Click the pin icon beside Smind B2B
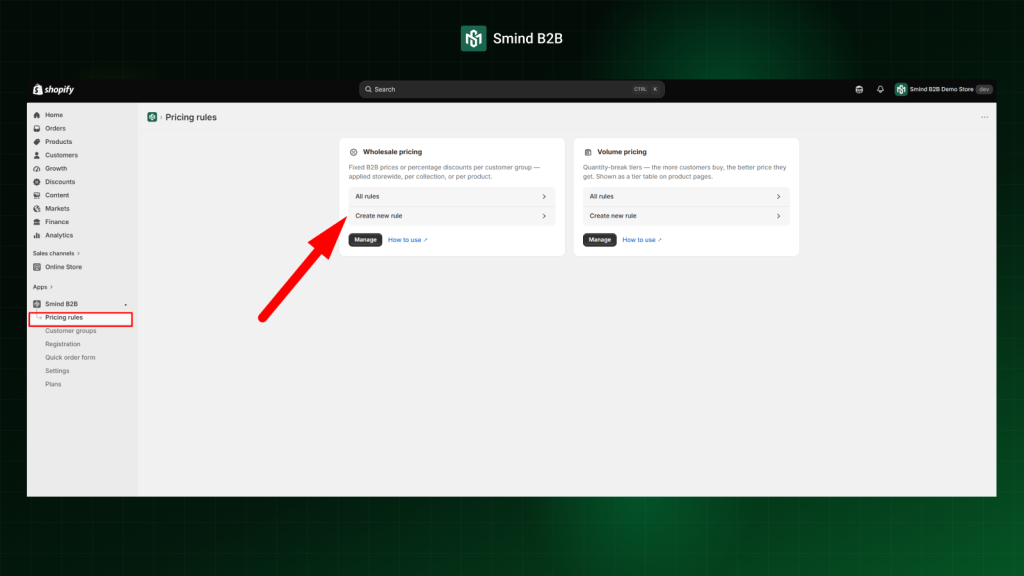 tap(126, 304)
